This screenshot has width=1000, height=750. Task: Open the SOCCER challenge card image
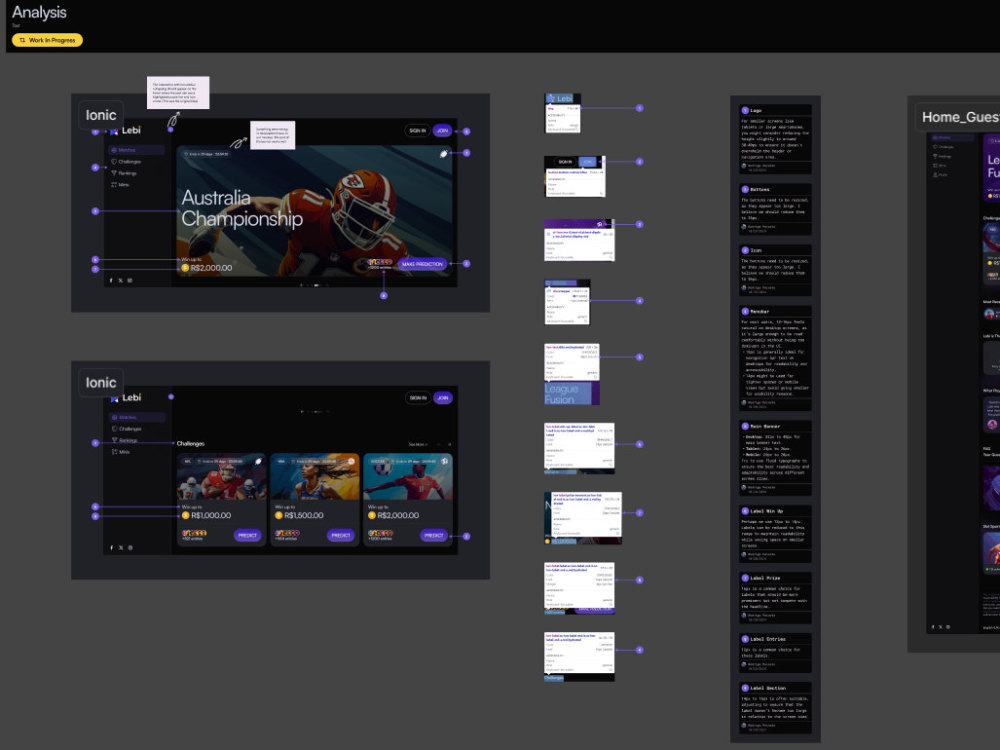point(408,477)
